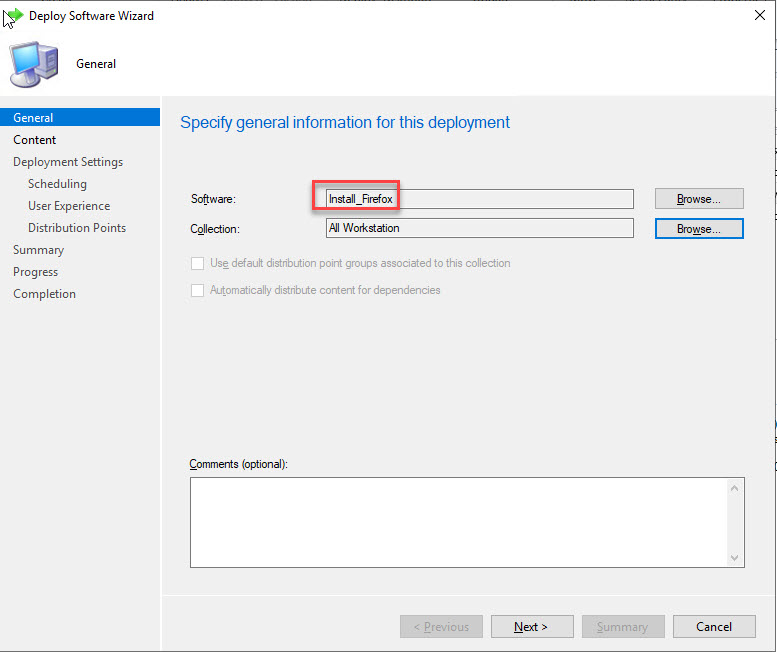Enable automatically distribute content for dependencies
The image size is (777, 652).
[x=197, y=290]
